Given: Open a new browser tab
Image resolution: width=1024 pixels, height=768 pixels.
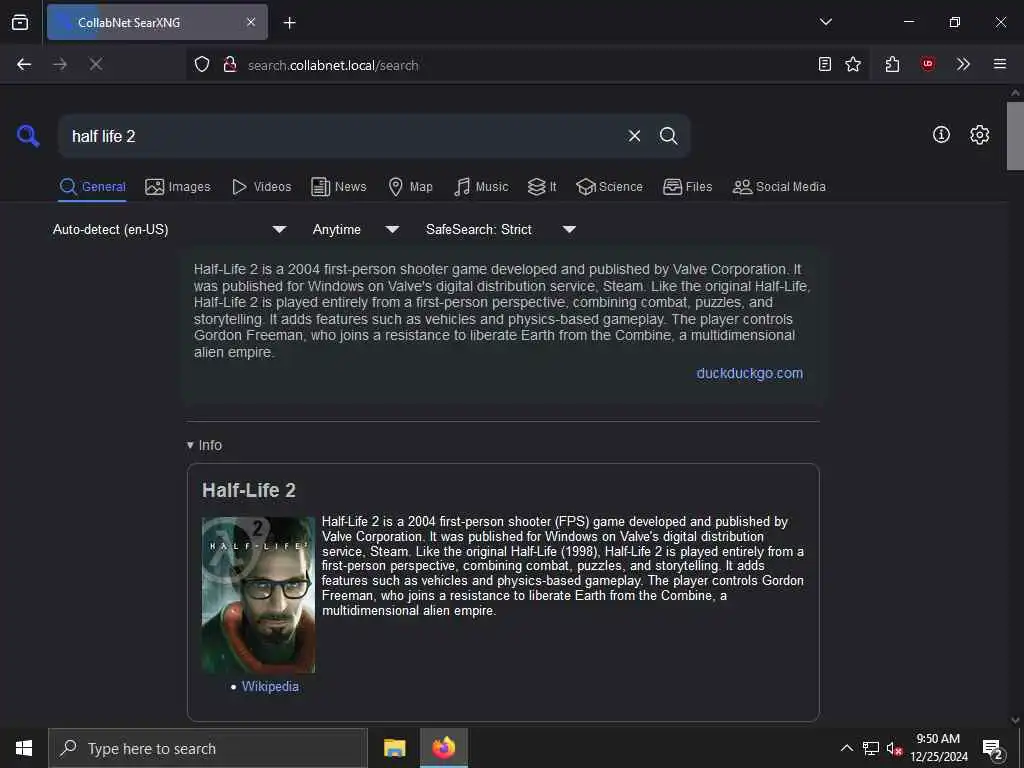Looking at the screenshot, I should (289, 23).
